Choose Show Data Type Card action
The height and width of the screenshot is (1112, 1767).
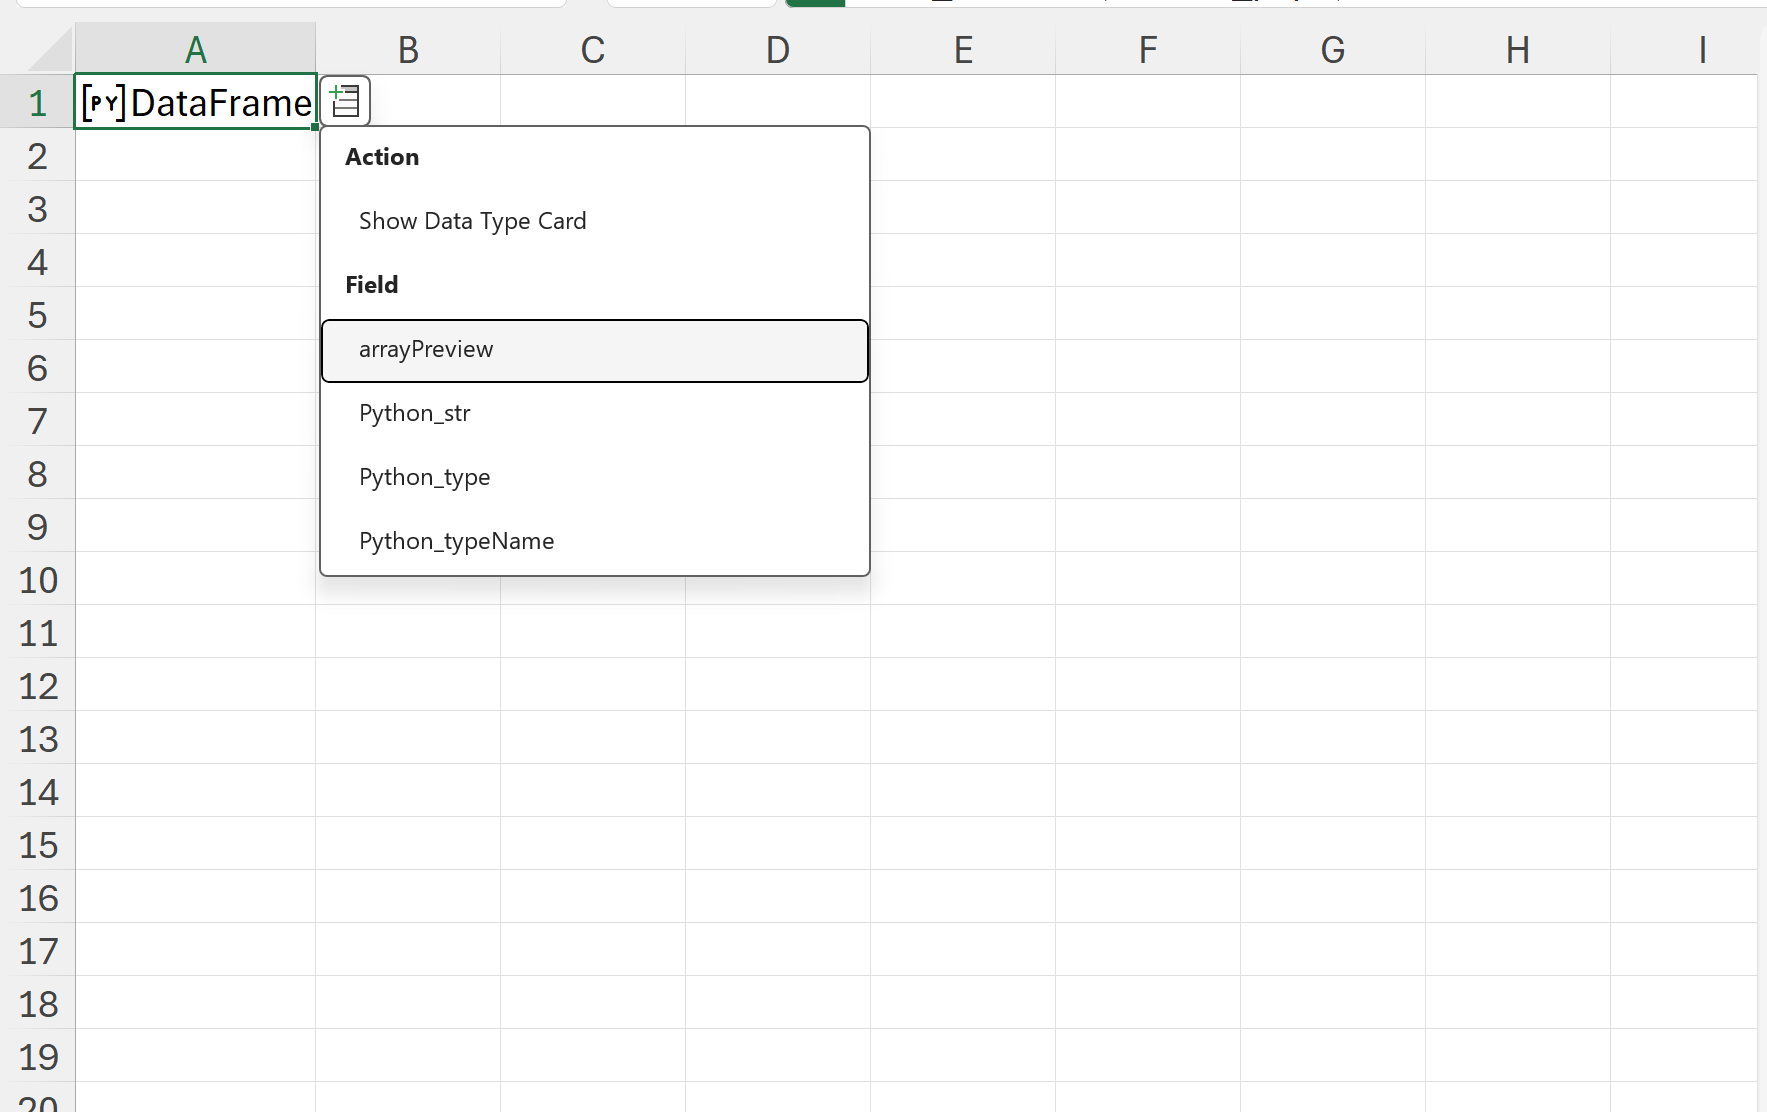(x=472, y=221)
